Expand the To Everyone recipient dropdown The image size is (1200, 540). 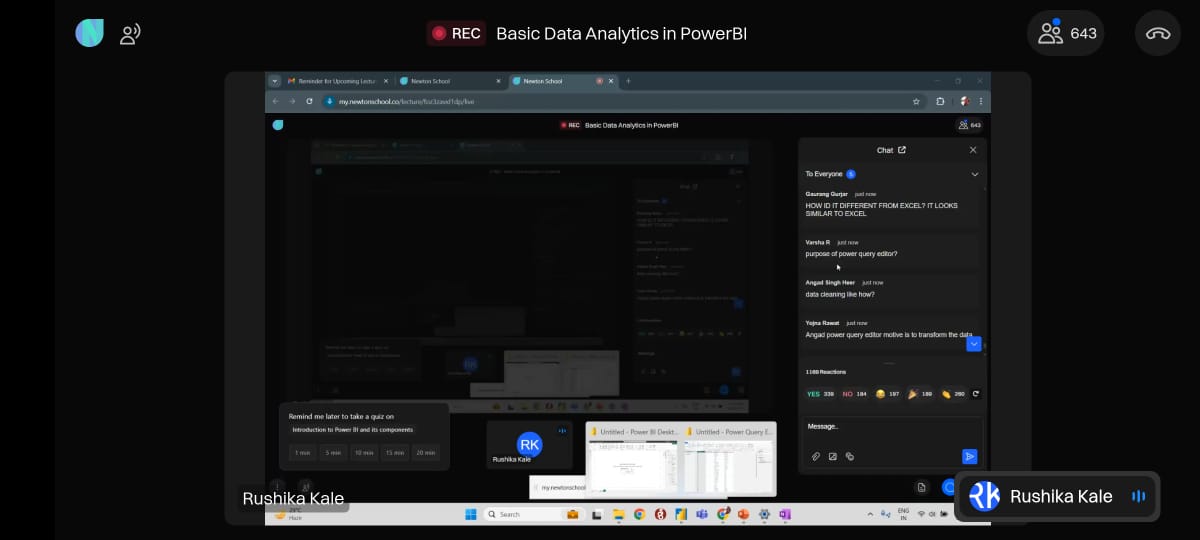pos(975,174)
